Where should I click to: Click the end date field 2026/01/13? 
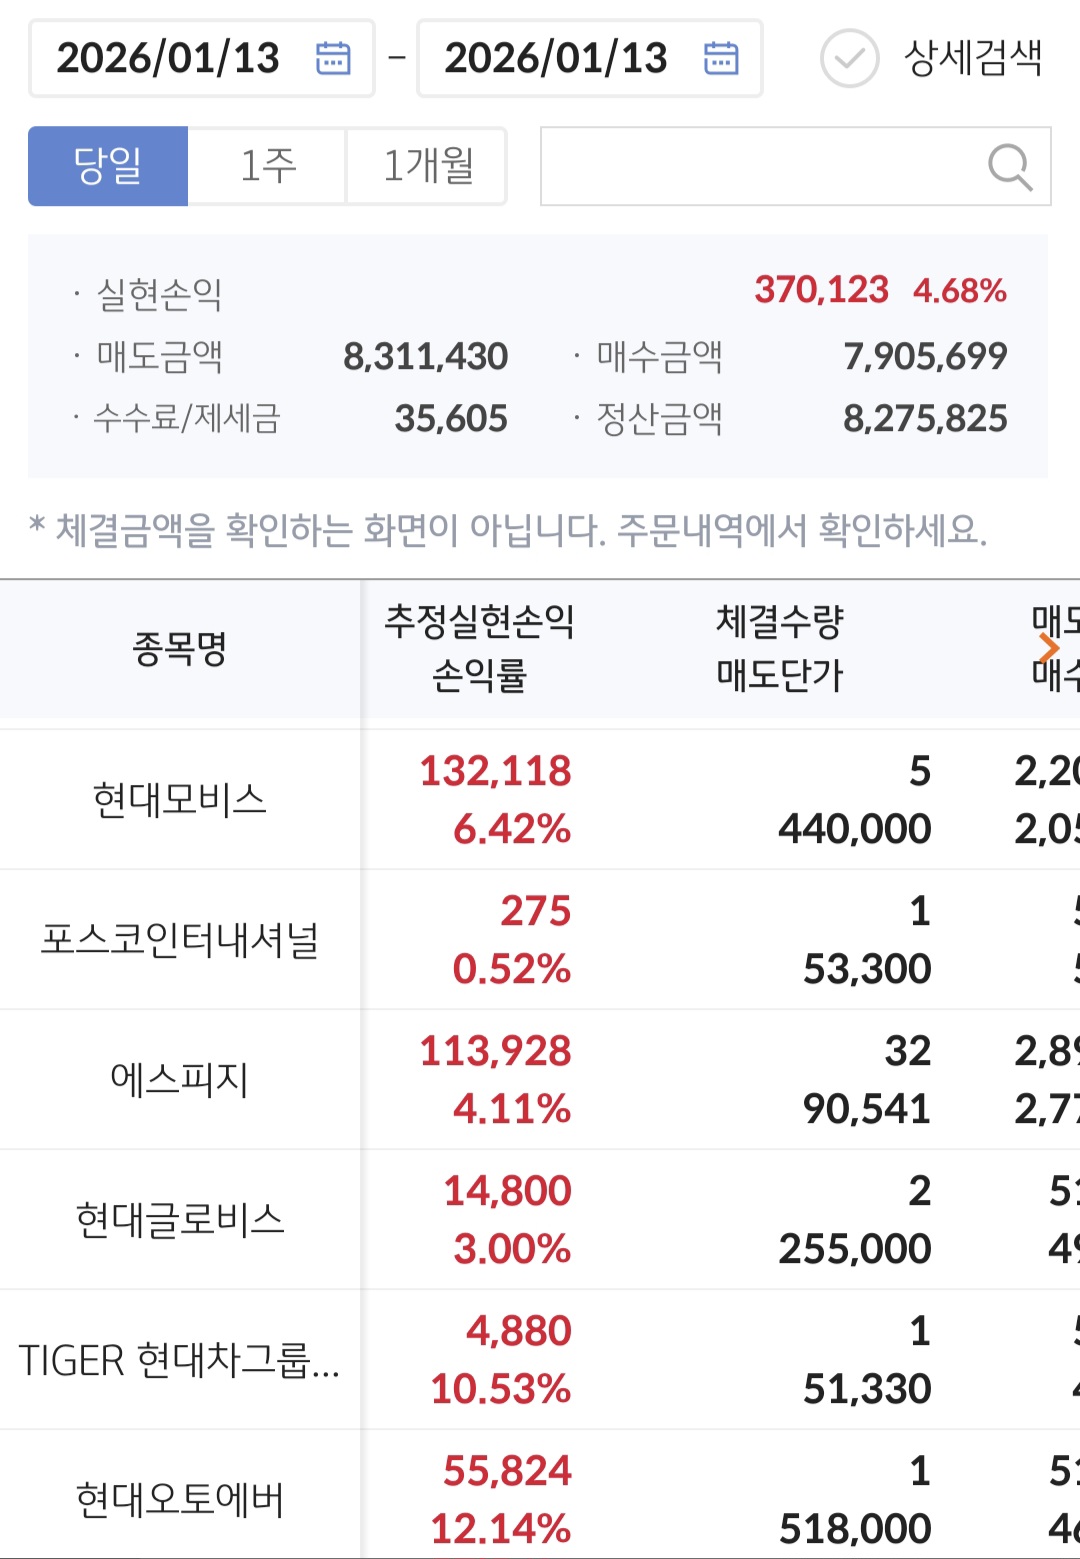pyautogui.click(x=556, y=58)
